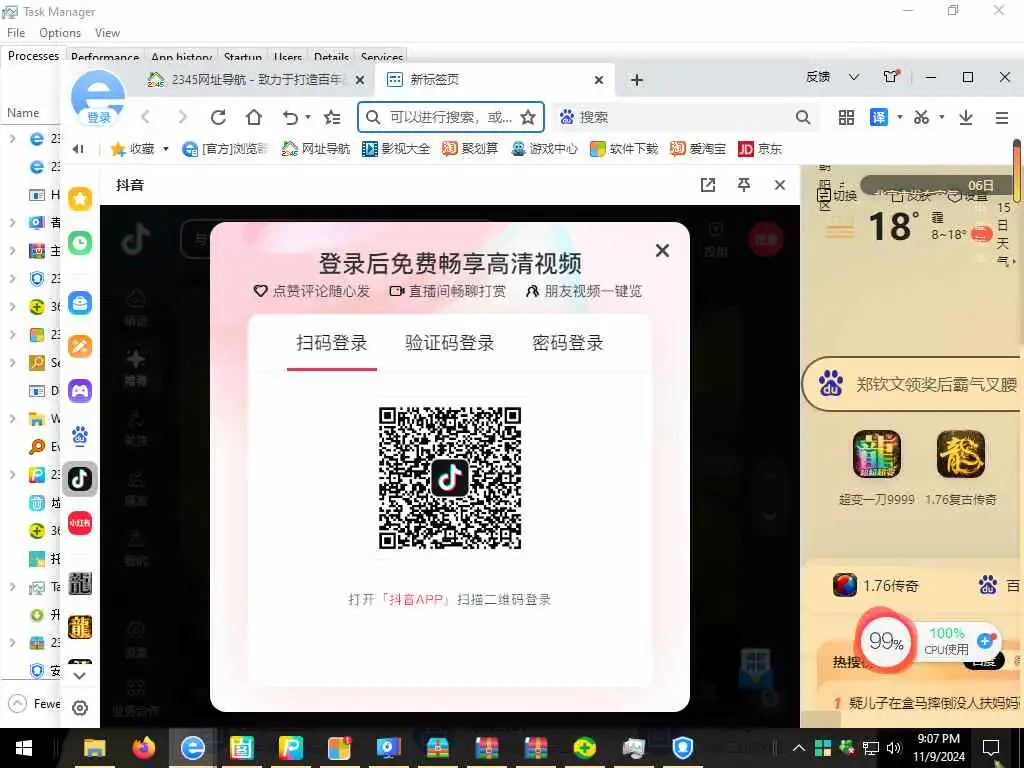The image size is (1024, 768).
Task: Collapse Task Manager with Fewer details arrow
Action: coord(18,703)
